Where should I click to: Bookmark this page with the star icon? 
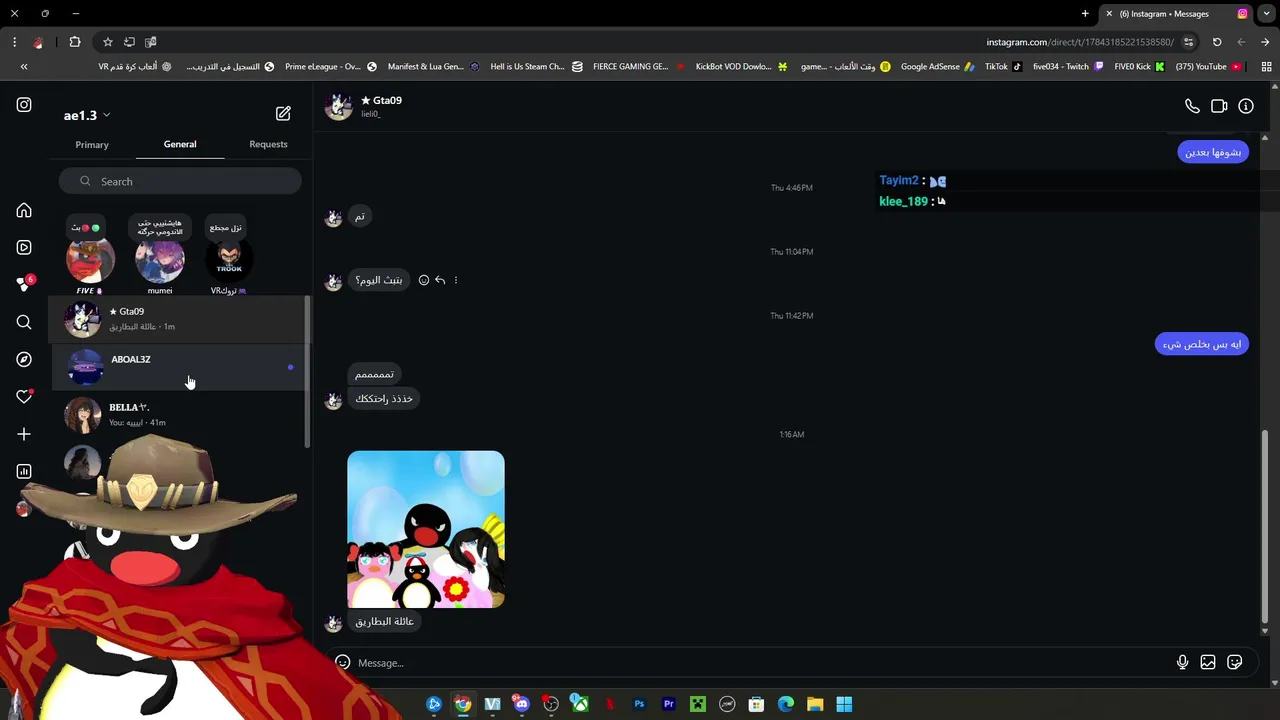tap(108, 42)
